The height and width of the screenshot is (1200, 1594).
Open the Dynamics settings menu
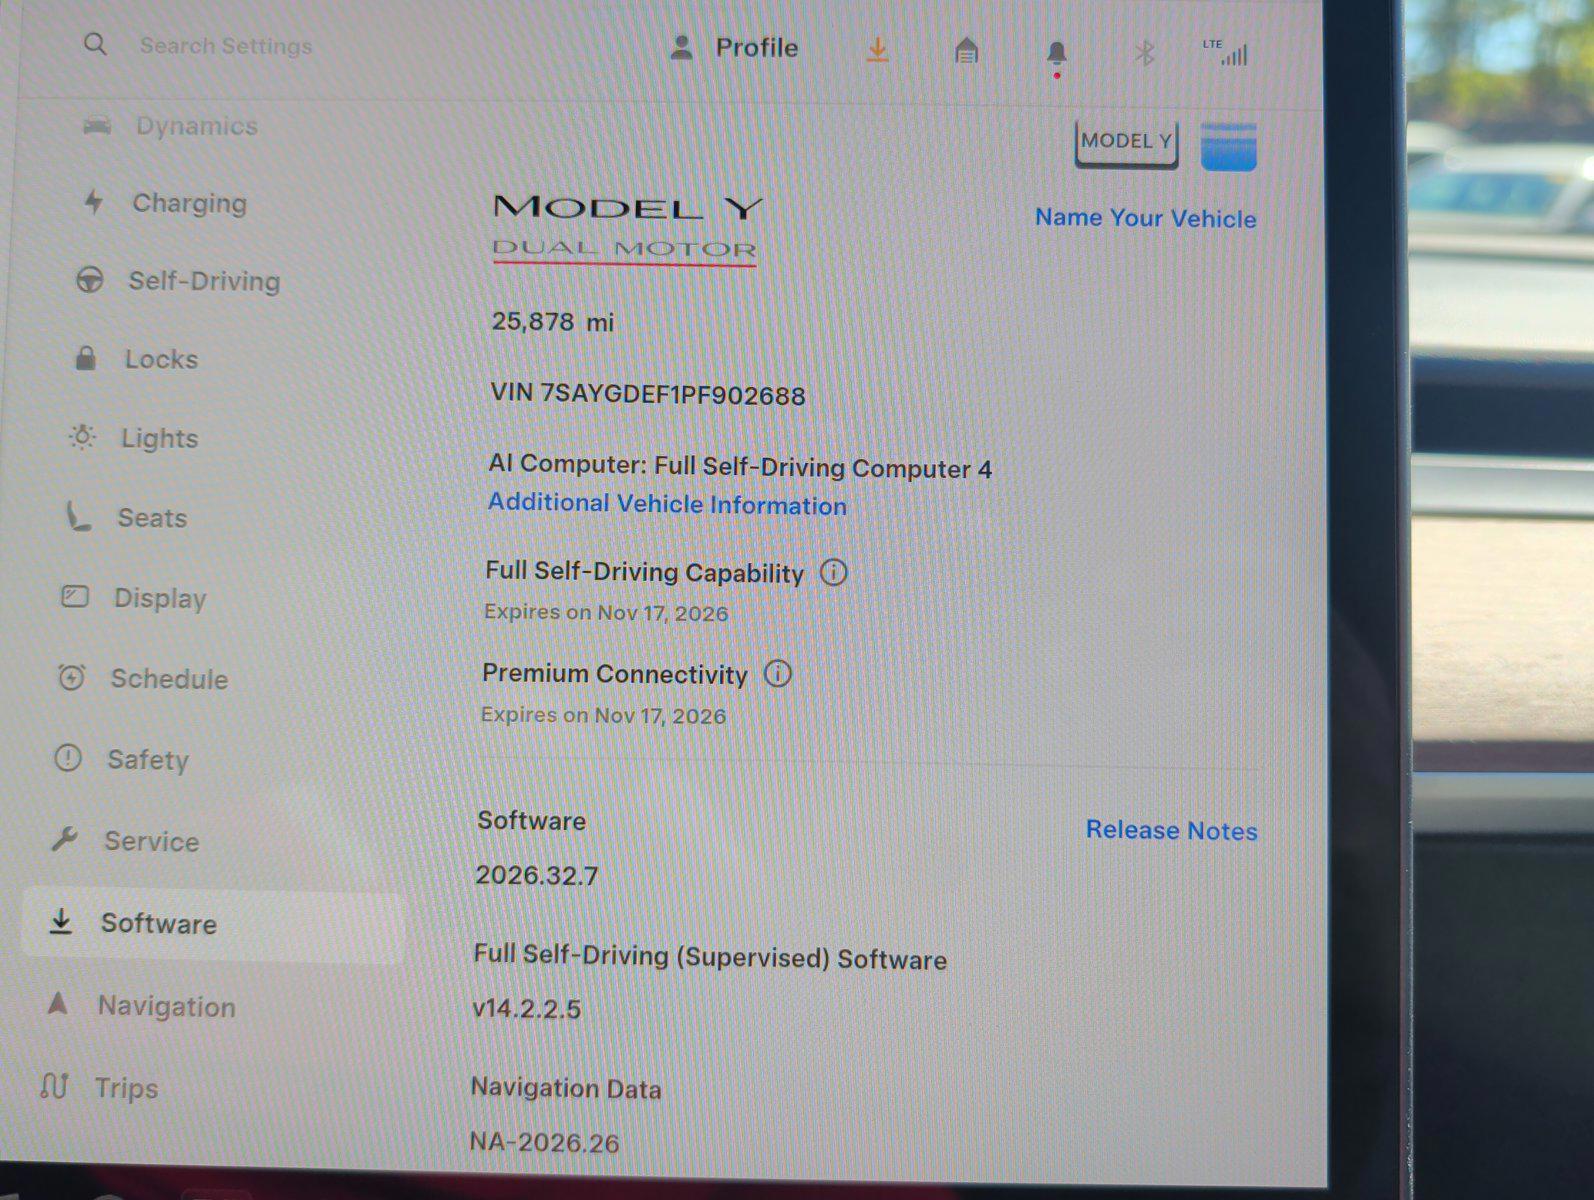[x=170, y=126]
